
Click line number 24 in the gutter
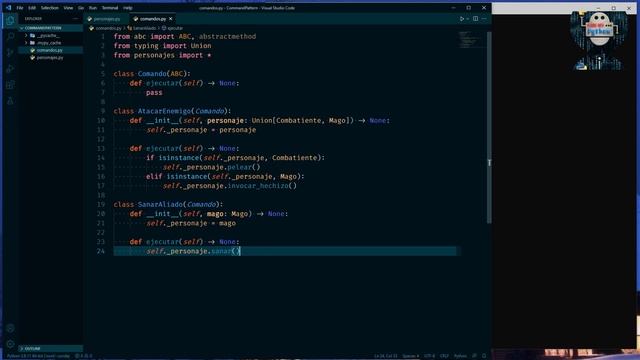tap(101, 251)
